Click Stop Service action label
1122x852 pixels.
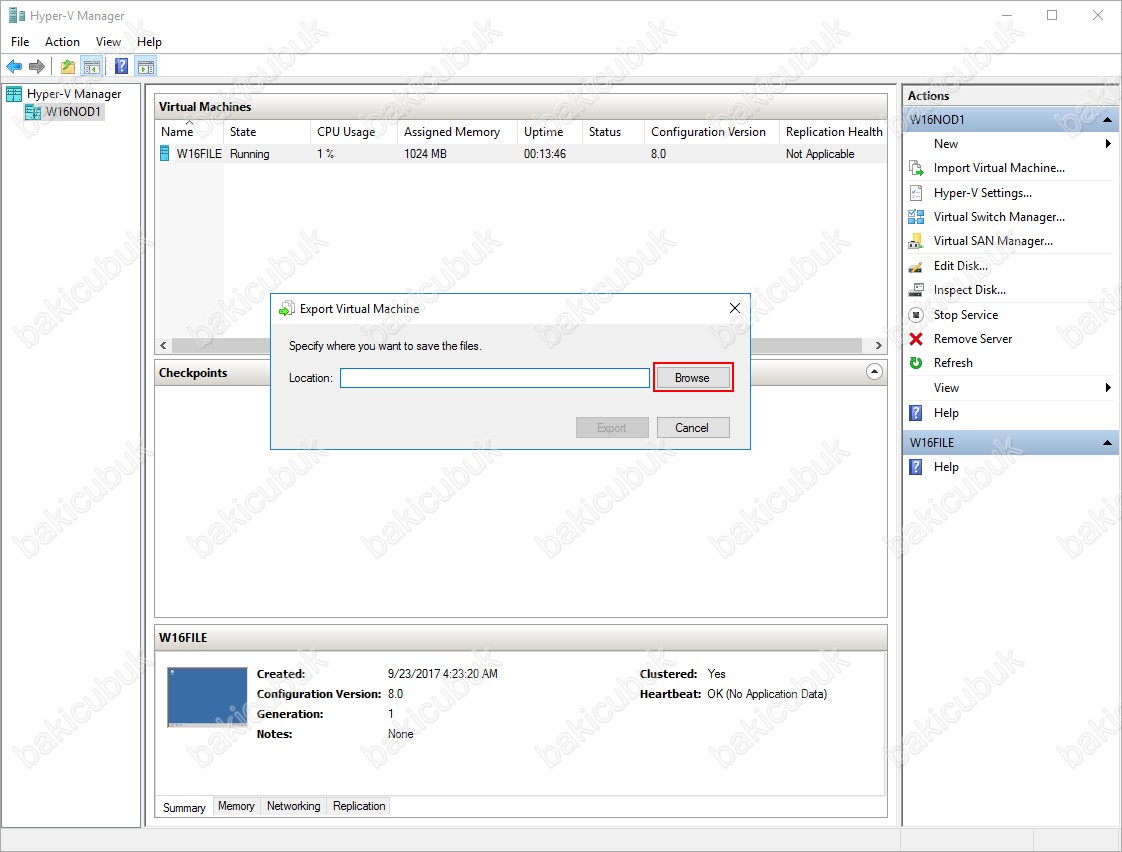[965, 315]
